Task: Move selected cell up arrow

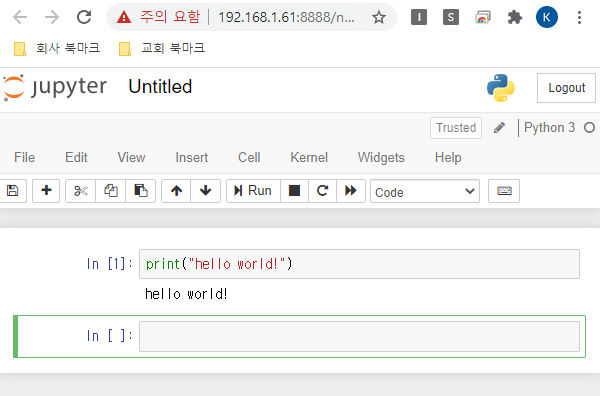Action: click(x=176, y=191)
